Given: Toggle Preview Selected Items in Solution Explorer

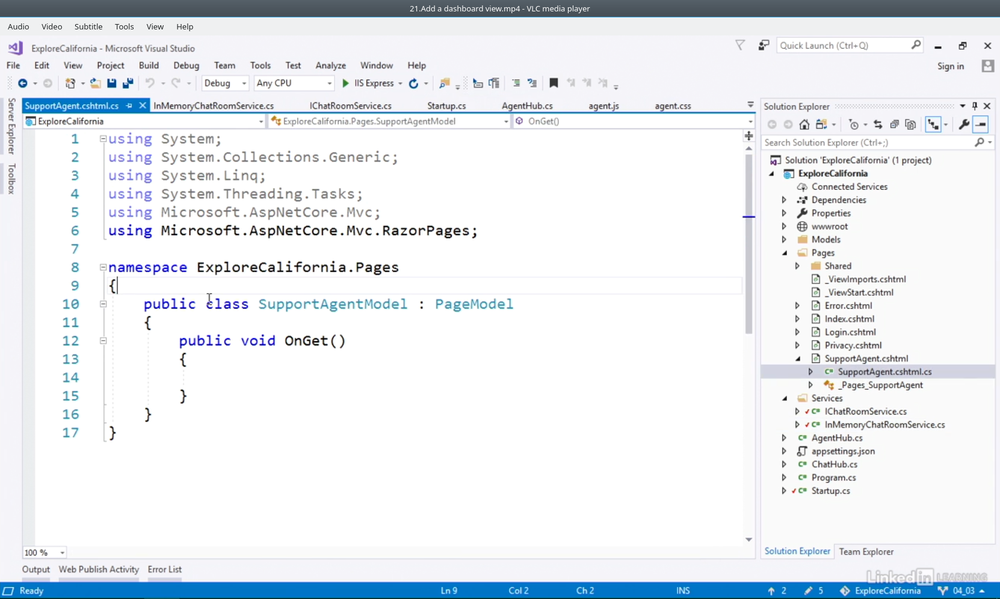Looking at the screenshot, I should pos(981,125).
